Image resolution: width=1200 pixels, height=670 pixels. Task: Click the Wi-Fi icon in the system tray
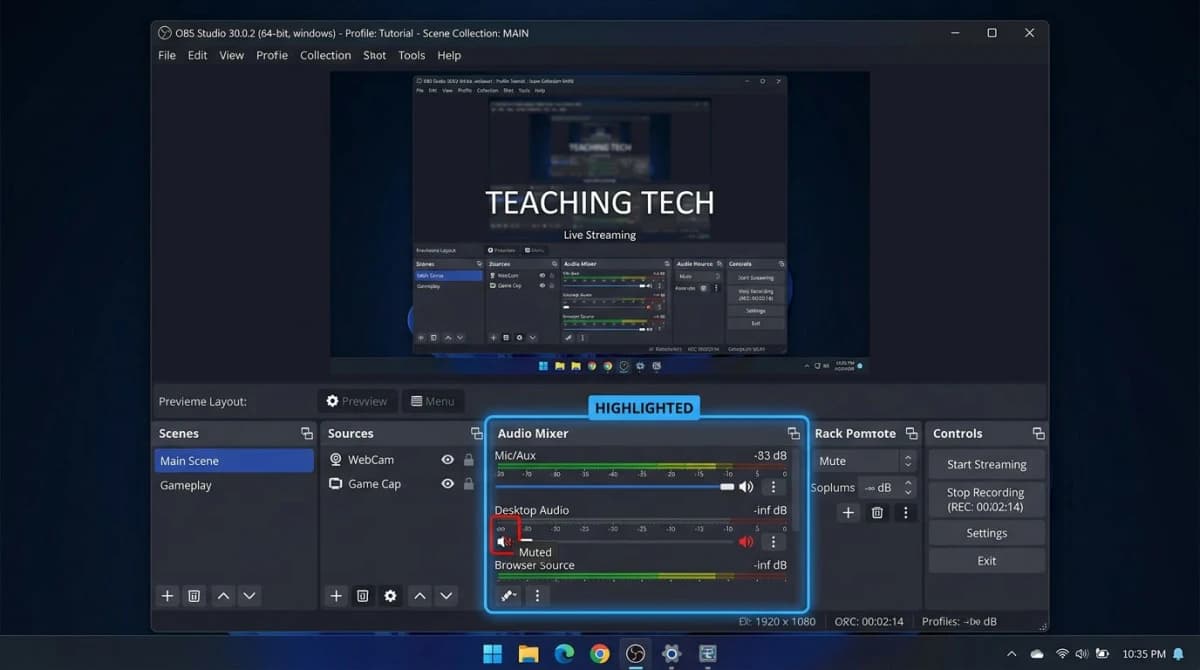click(1062, 654)
